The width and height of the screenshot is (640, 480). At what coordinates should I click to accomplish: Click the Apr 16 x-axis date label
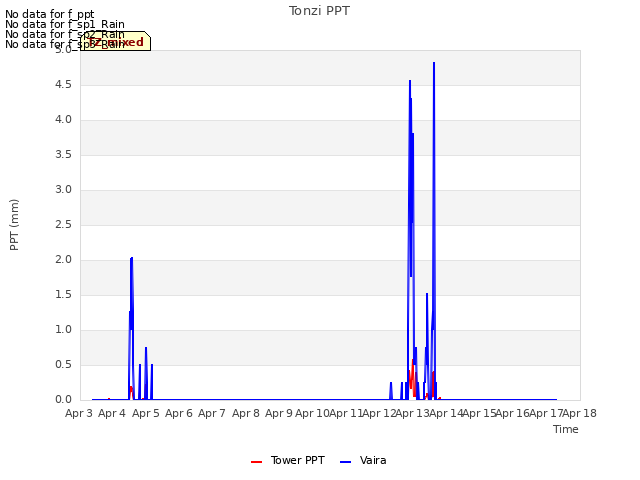(513, 413)
